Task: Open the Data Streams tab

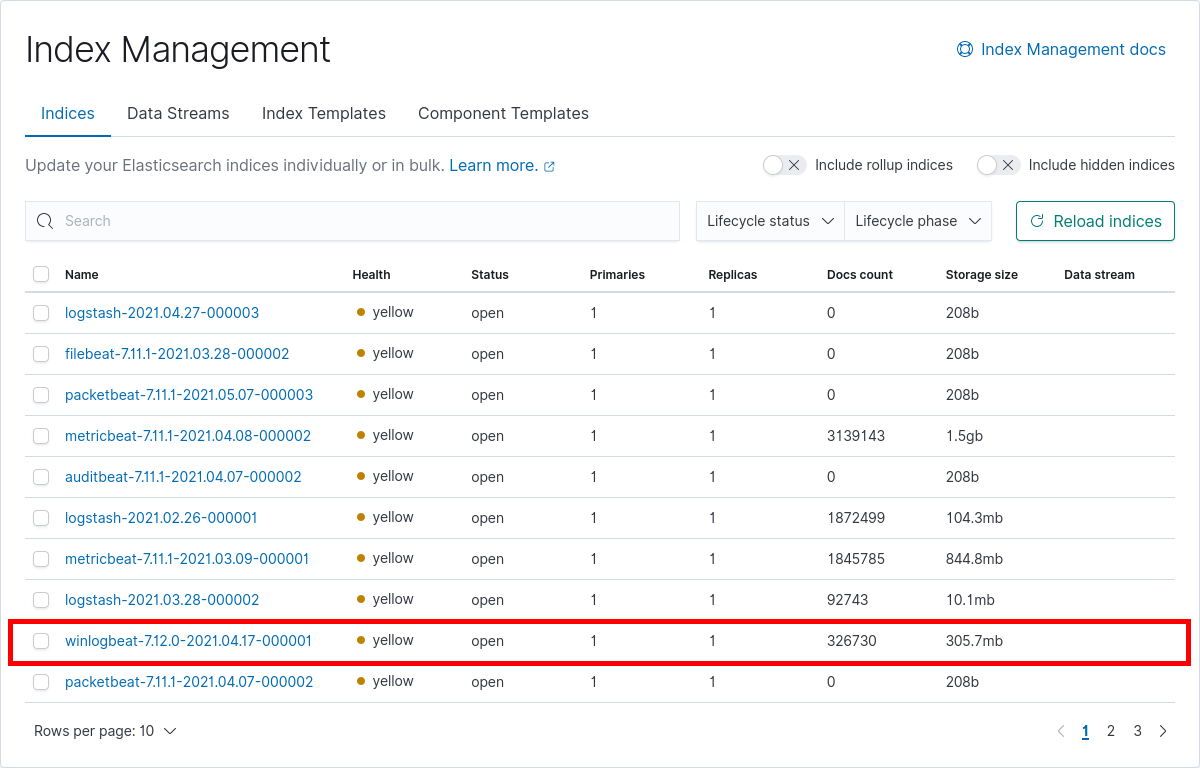Action: pos(178,113)
